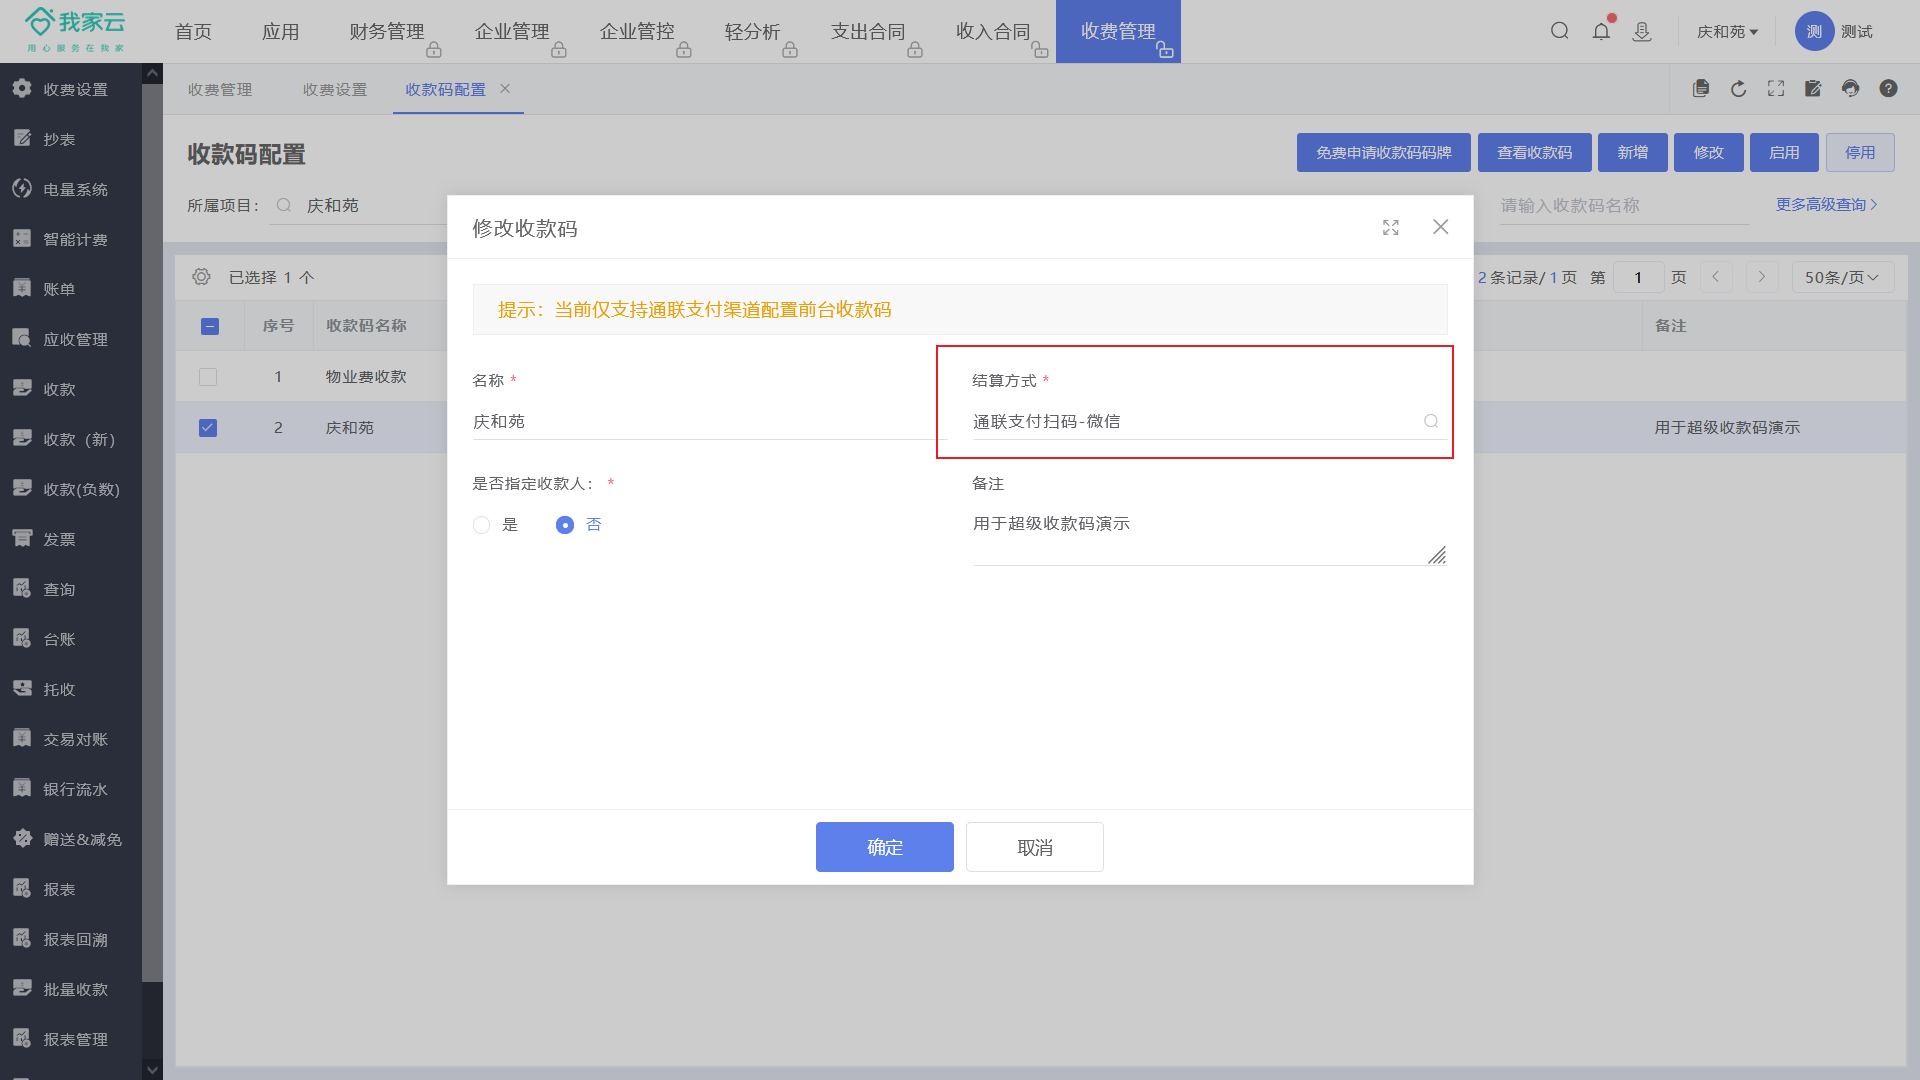Click the 名称 input field

coord(700,422)
